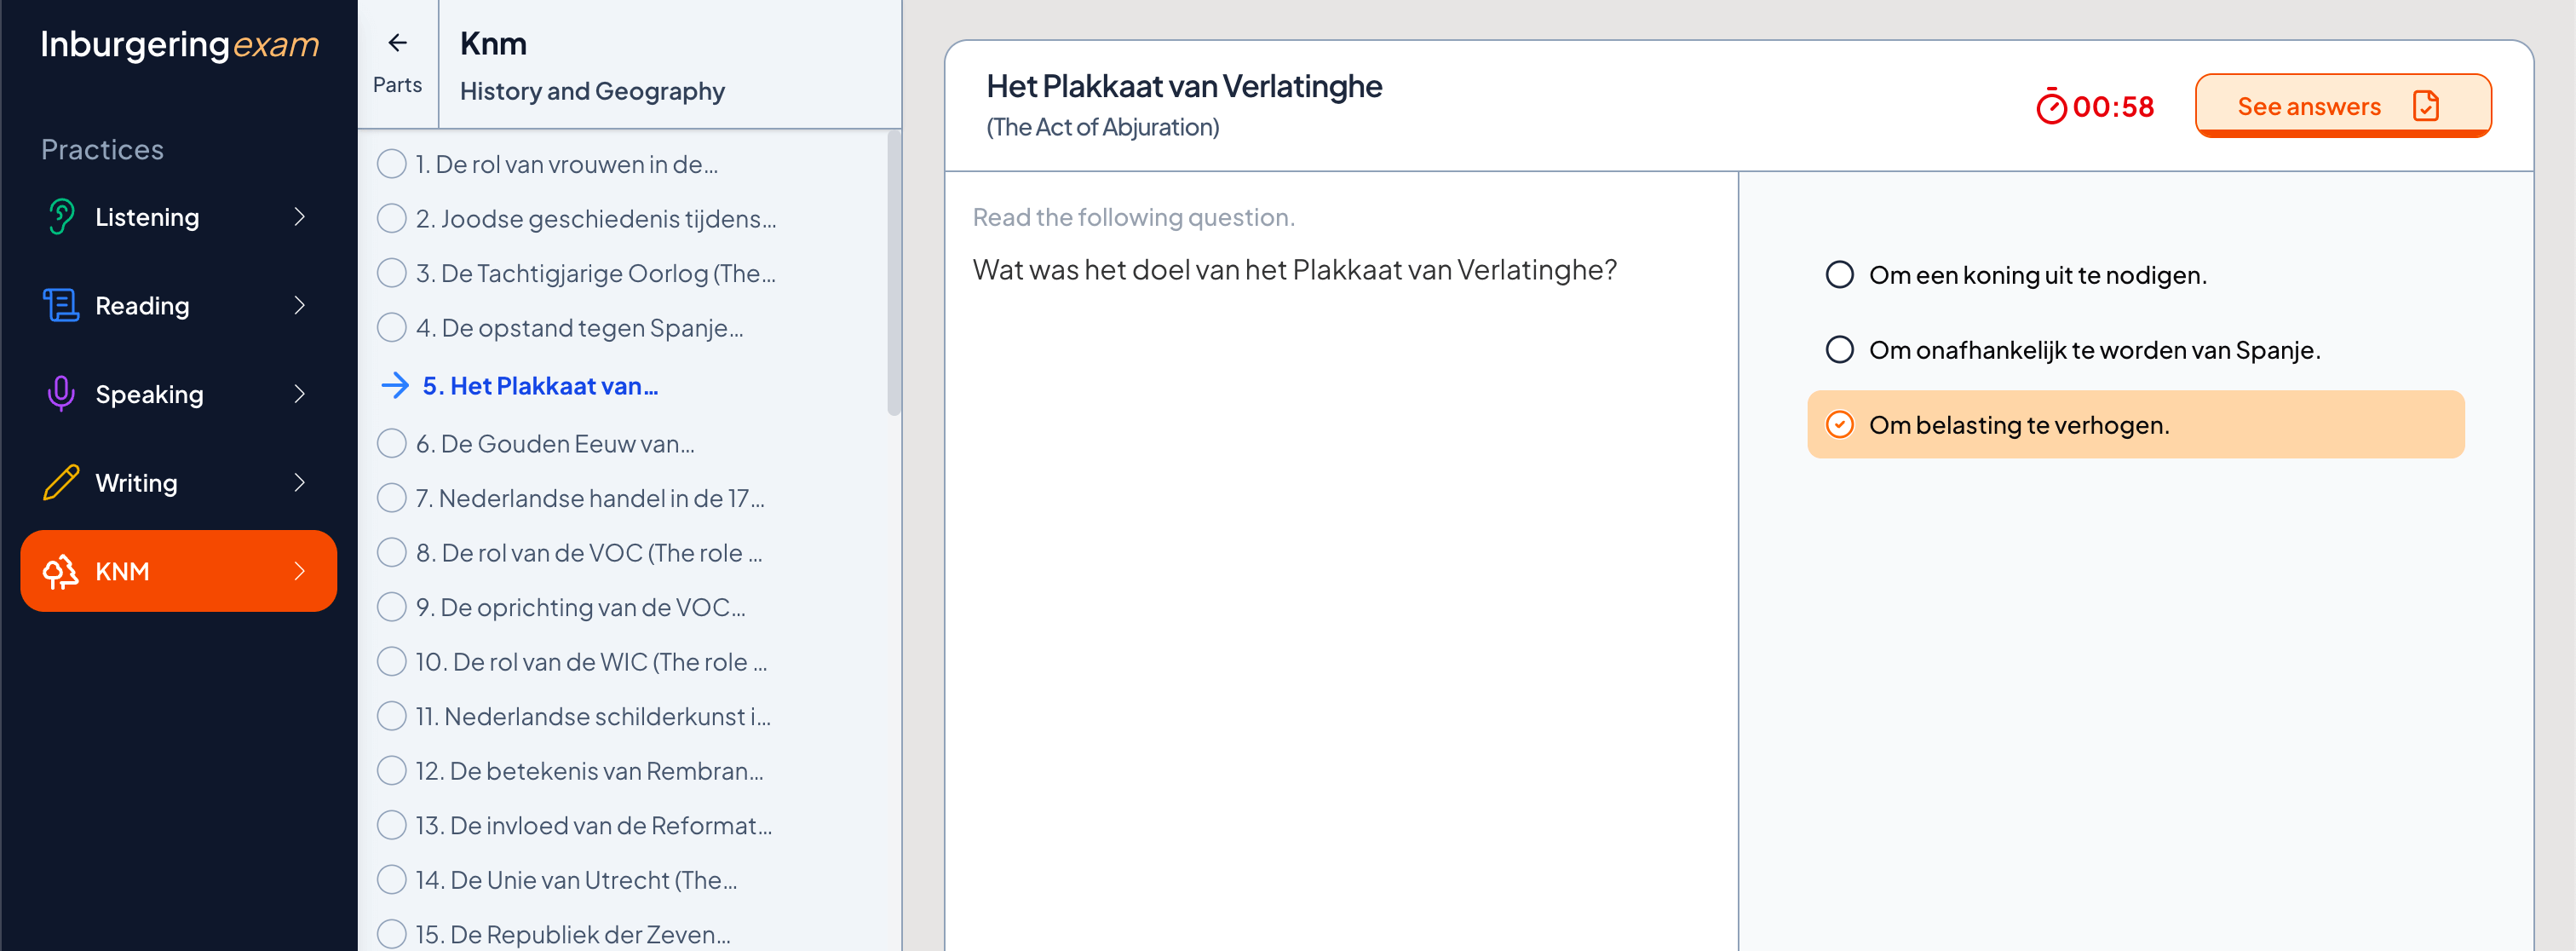This screenshot has height=951, width=2576.
Task: Open the Listening practice menu
Action: point(178,217)
